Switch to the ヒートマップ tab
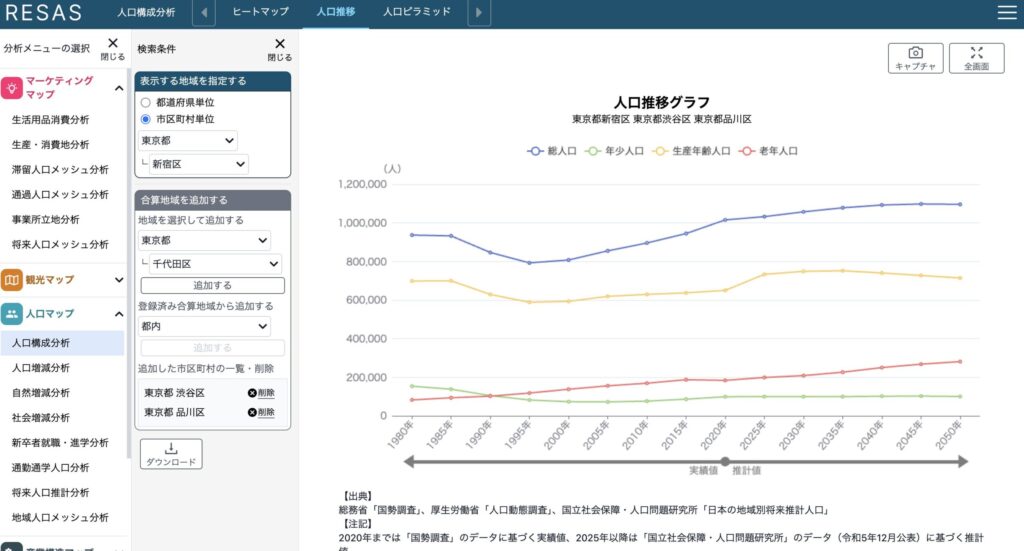Image resolution: width=1024 pixels, height=551 pixels. click(x=260, y=13)
